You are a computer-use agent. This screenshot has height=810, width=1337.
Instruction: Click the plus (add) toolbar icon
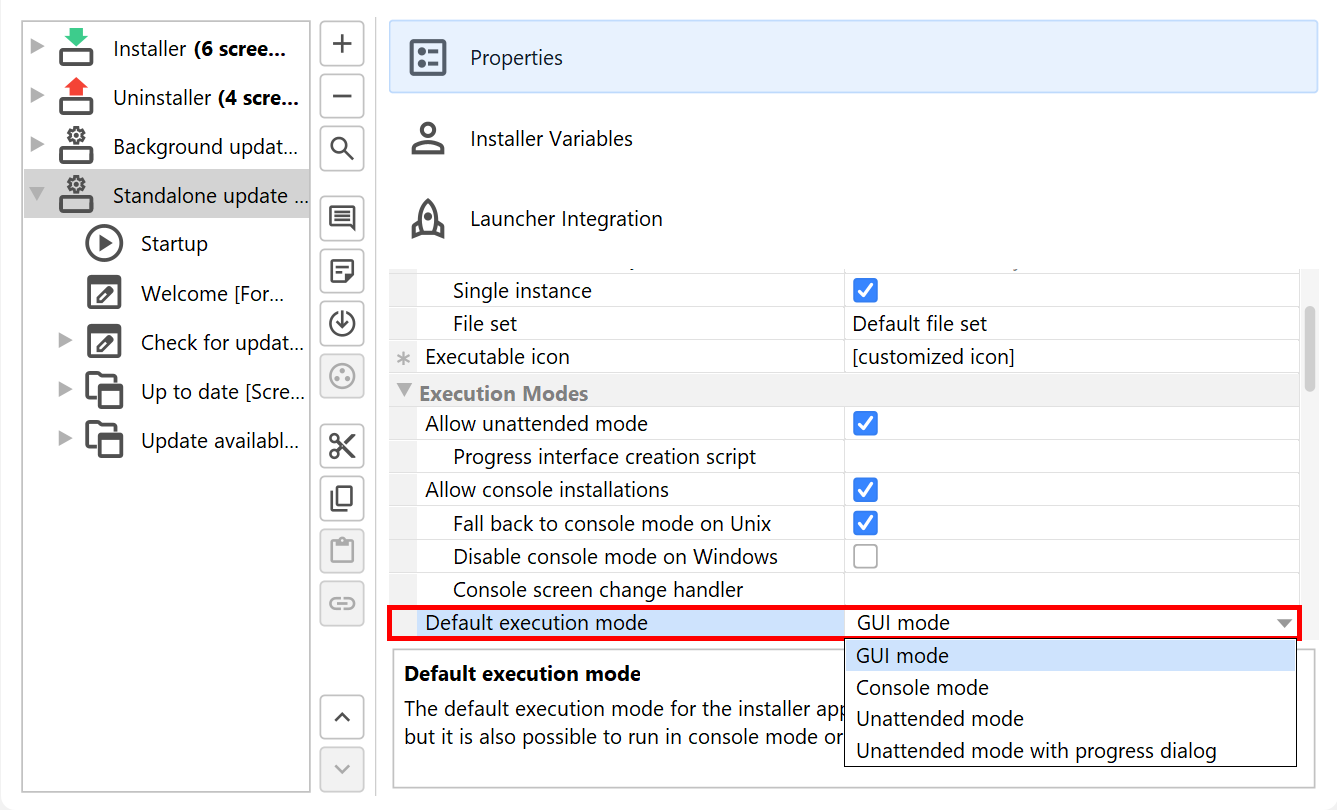(342, 44)
